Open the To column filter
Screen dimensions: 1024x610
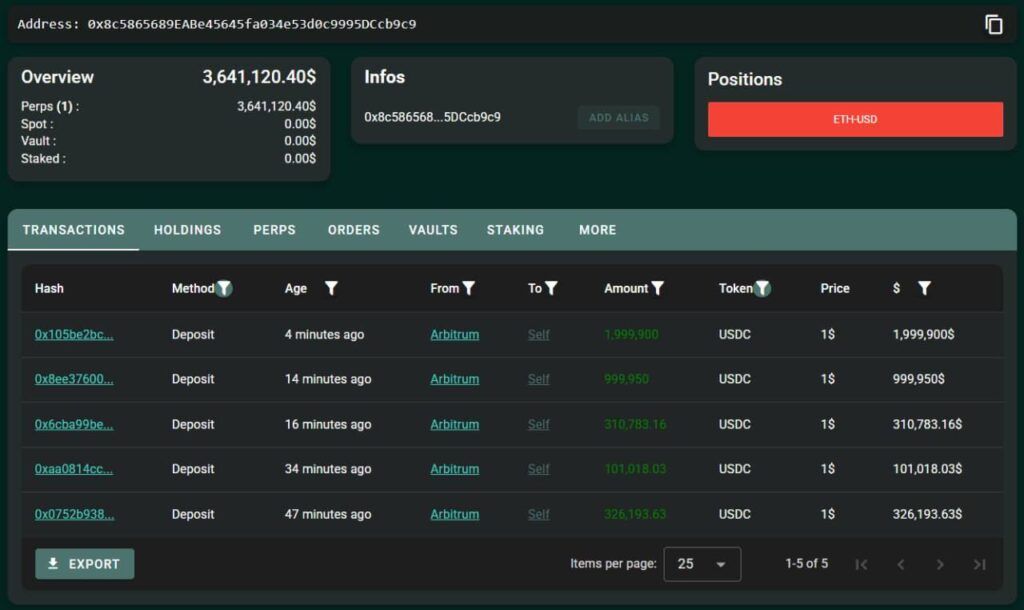point(551,288)
